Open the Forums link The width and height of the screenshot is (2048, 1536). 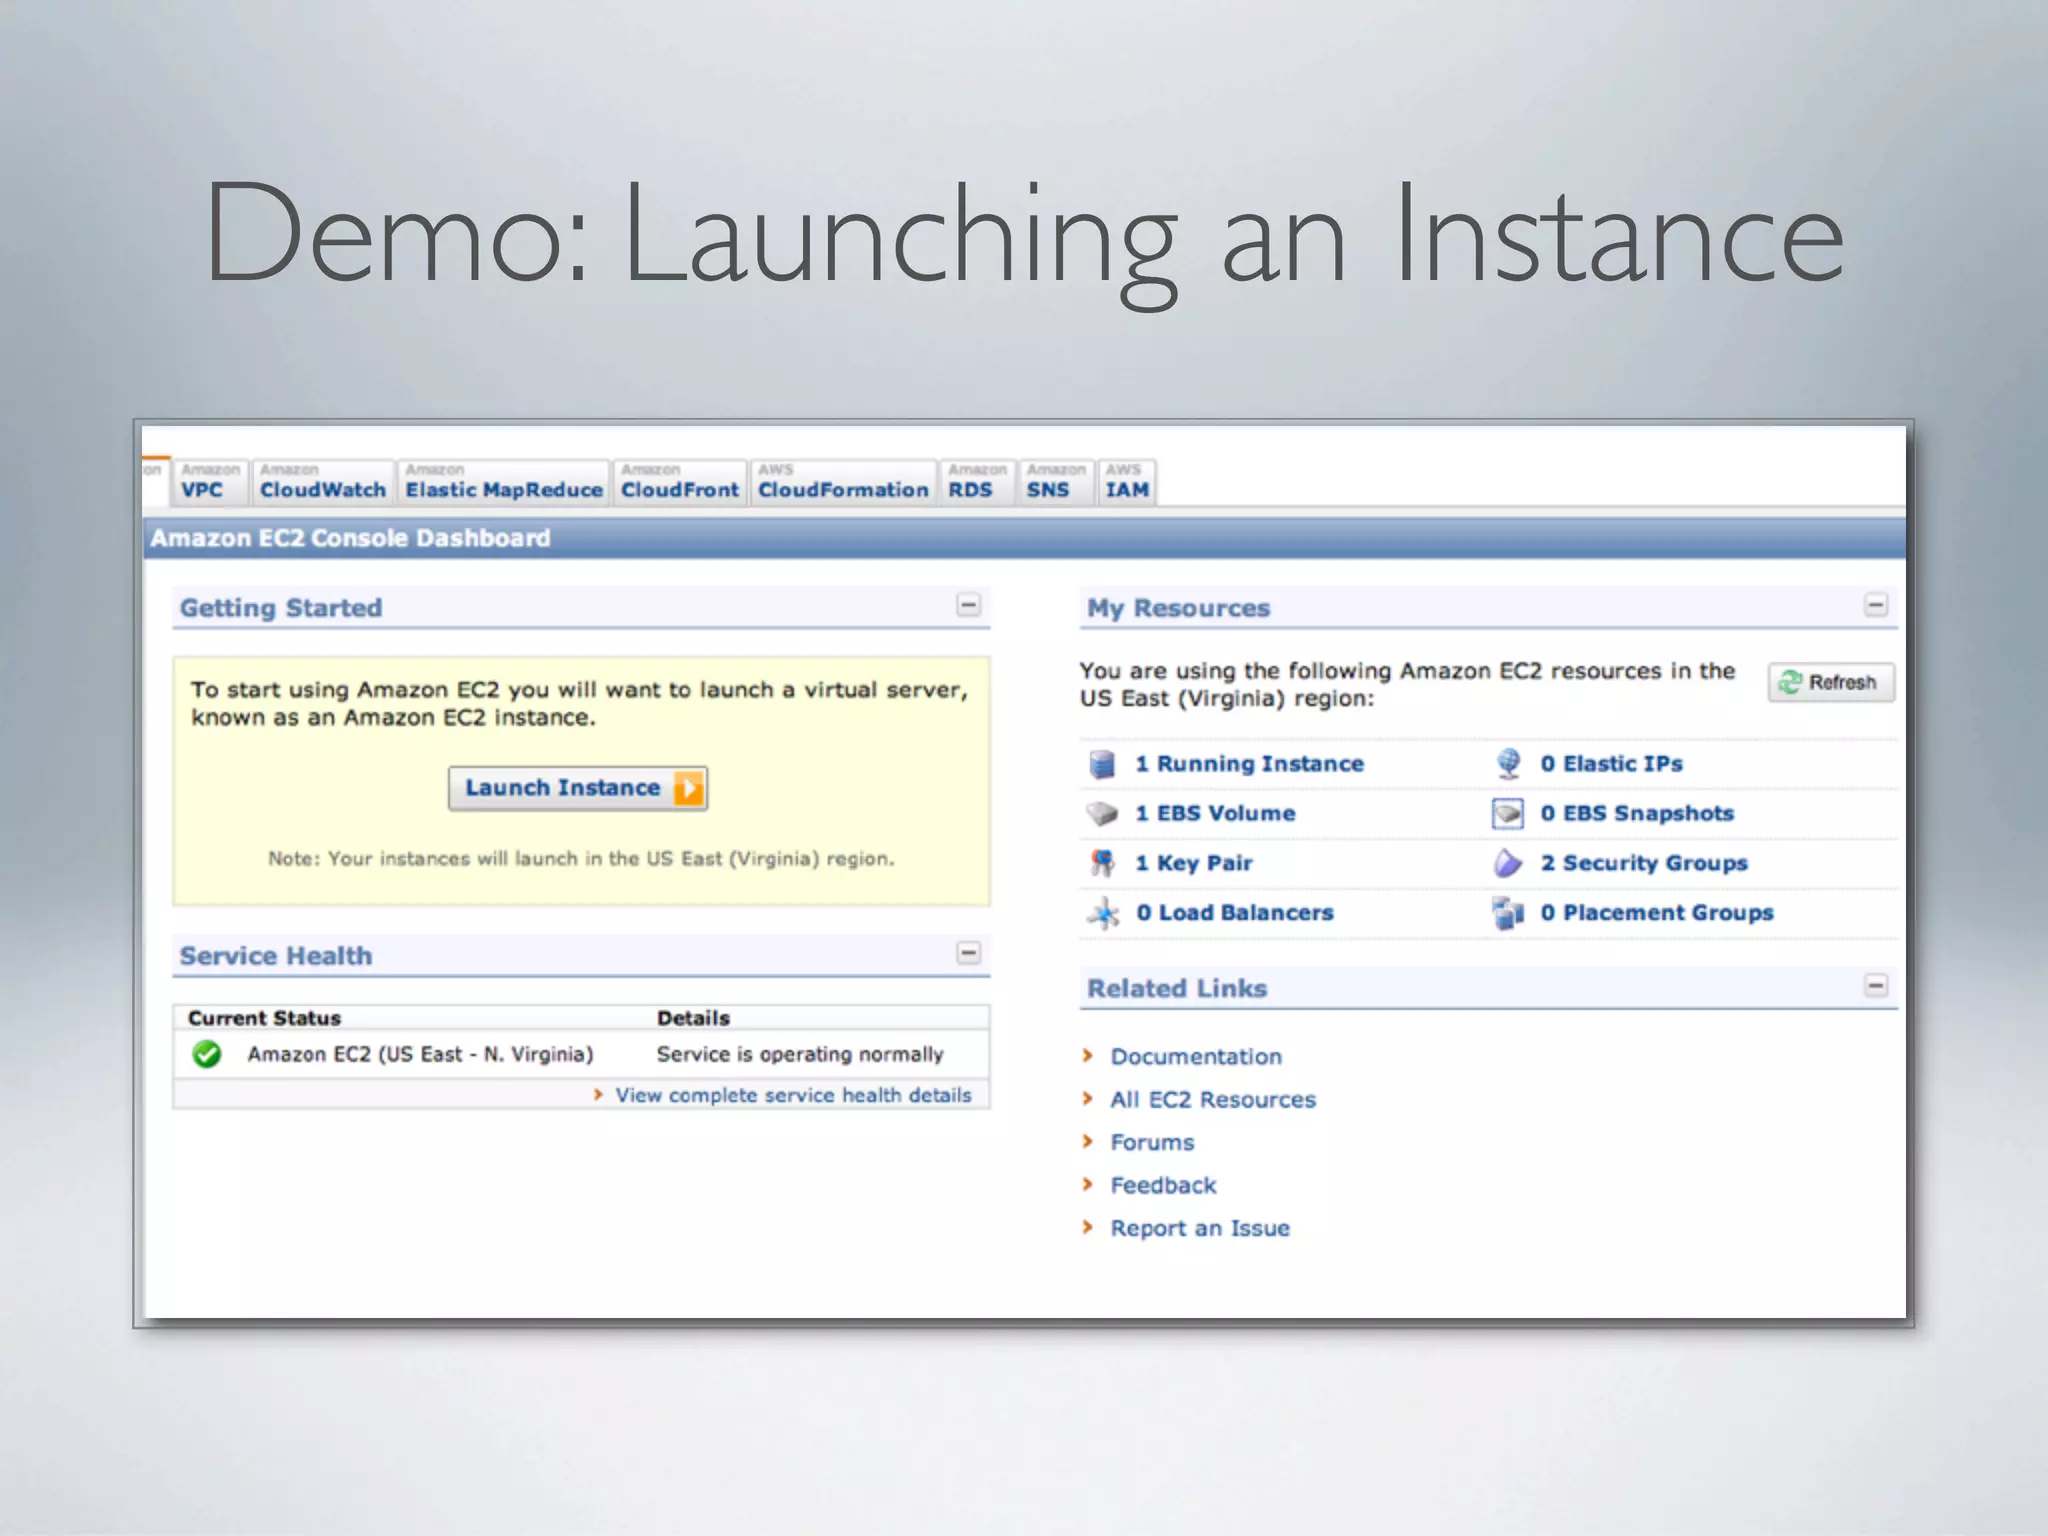[1152, 1143]
